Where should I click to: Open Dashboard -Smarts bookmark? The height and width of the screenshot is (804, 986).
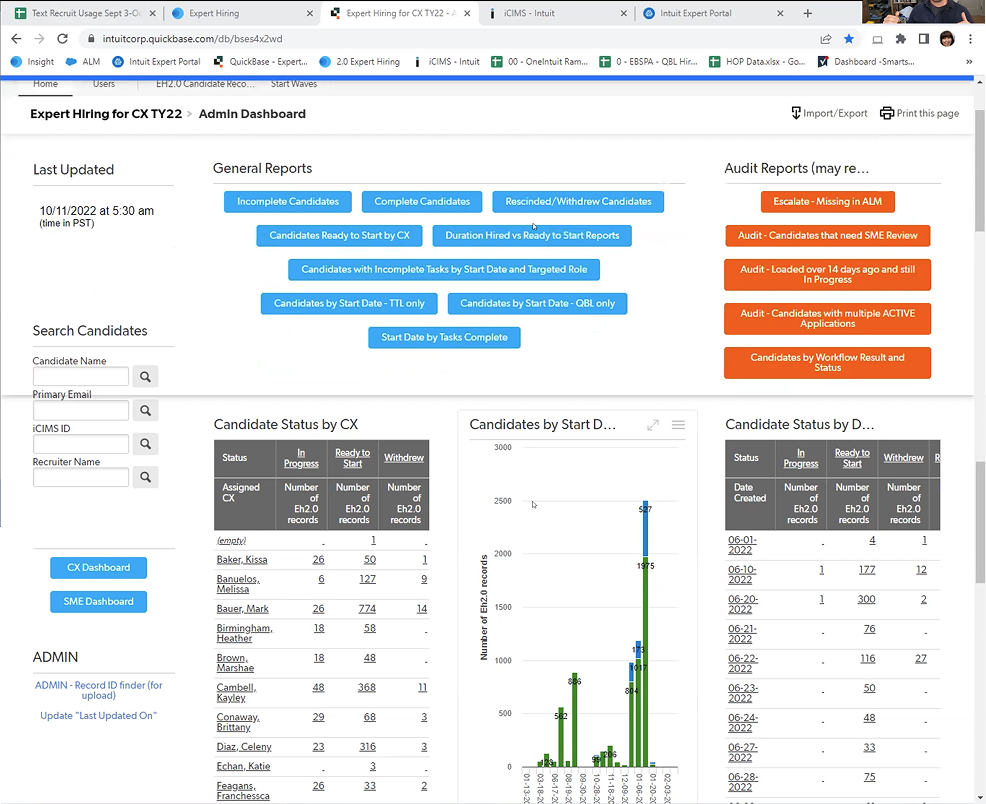click(x=866, y=62)
